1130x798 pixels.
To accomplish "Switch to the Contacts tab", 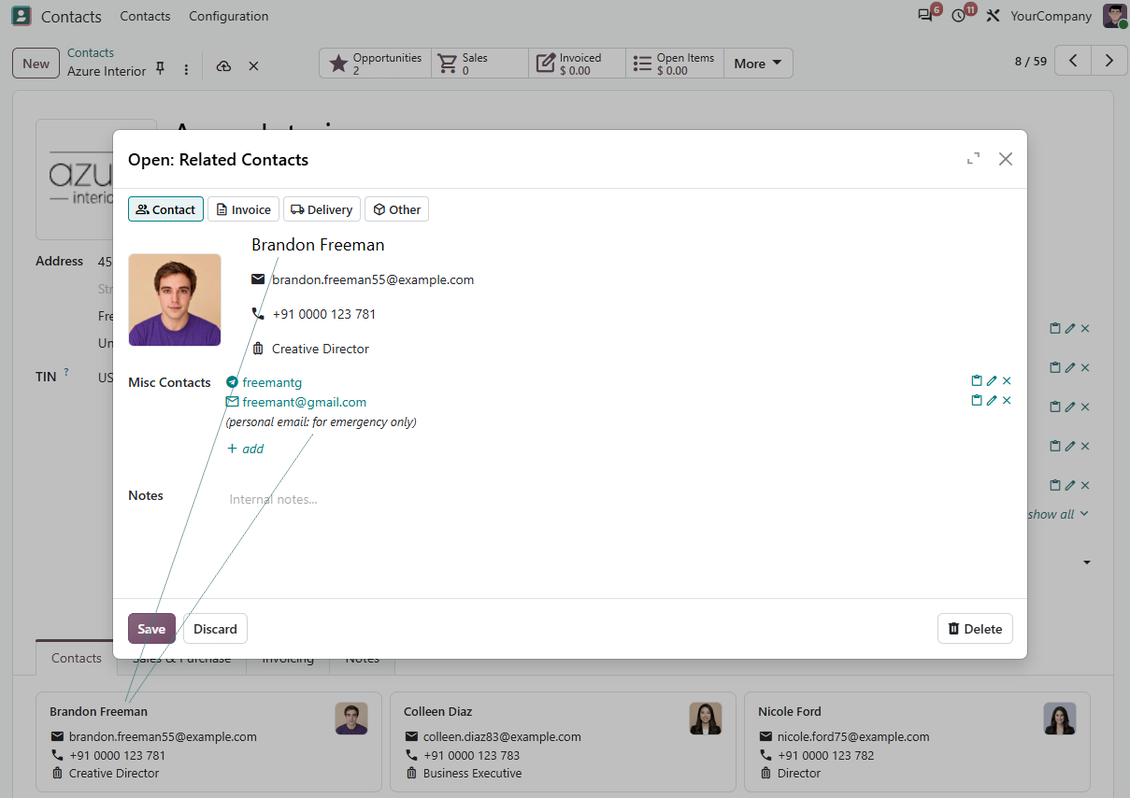I will [x=76, y=658].
